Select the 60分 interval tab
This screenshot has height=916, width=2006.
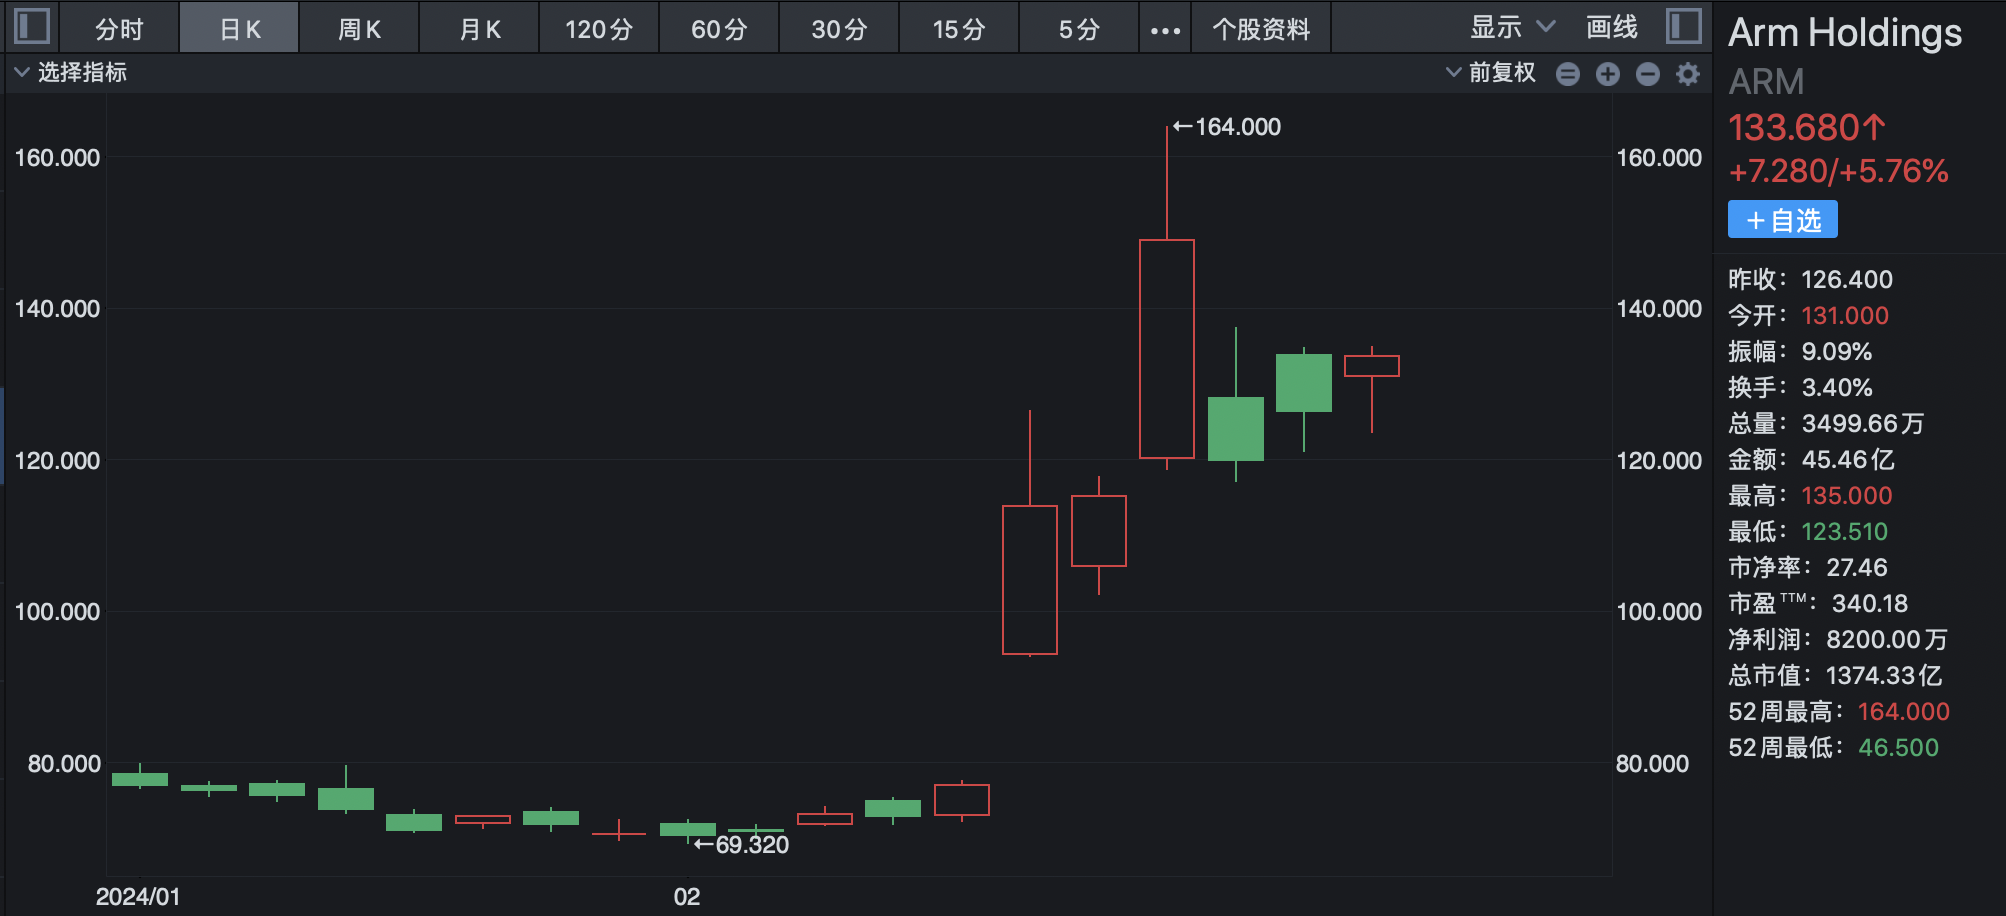[x=719, y=29]
